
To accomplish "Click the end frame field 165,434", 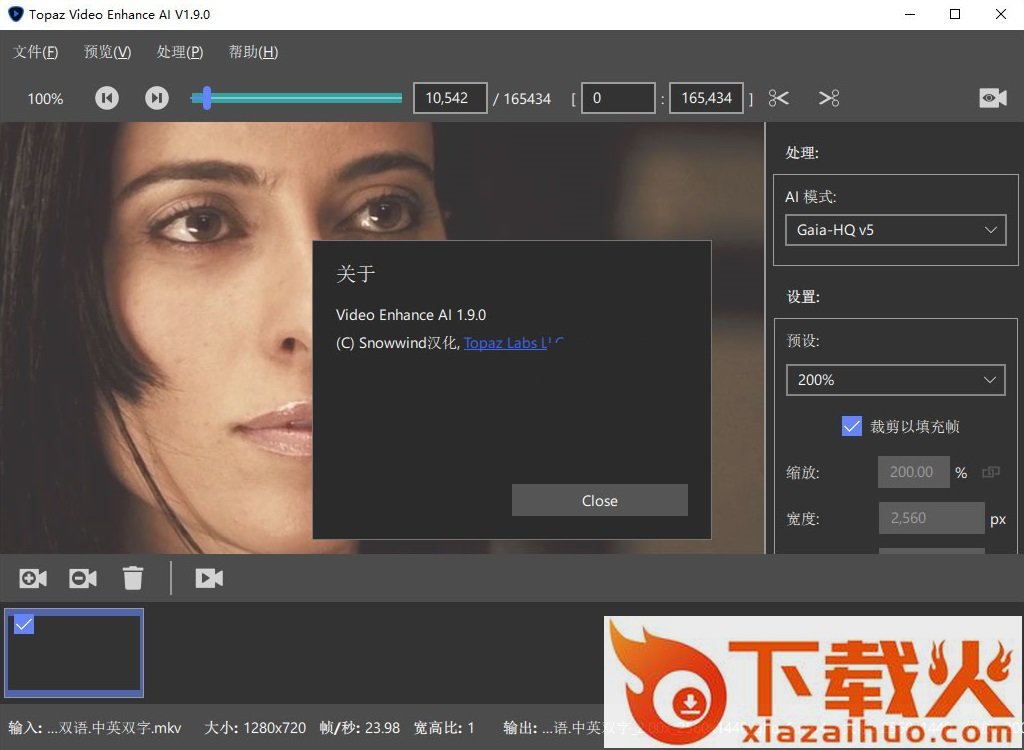I will point(707,98).
